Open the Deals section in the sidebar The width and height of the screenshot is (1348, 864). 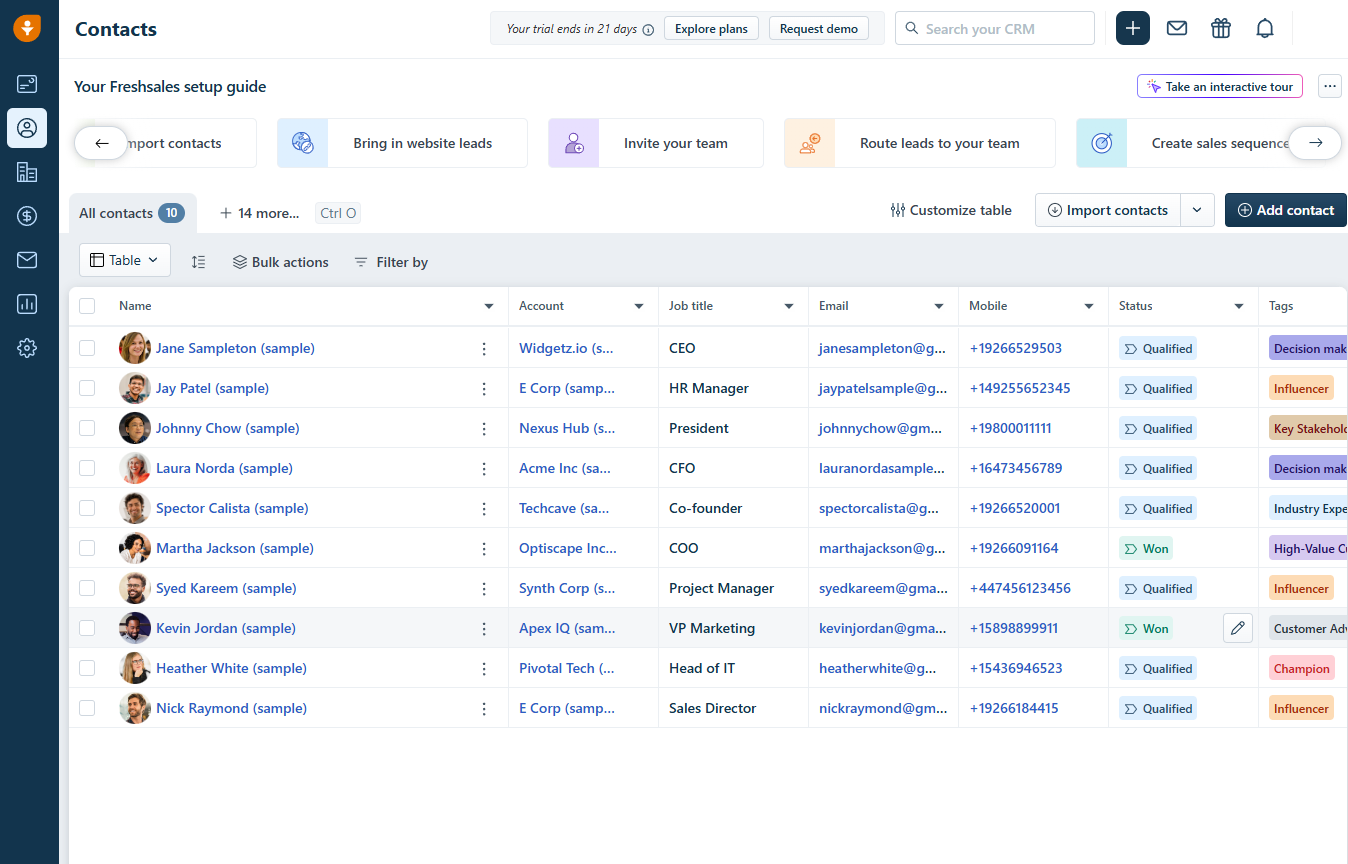(x=27, y=216)
